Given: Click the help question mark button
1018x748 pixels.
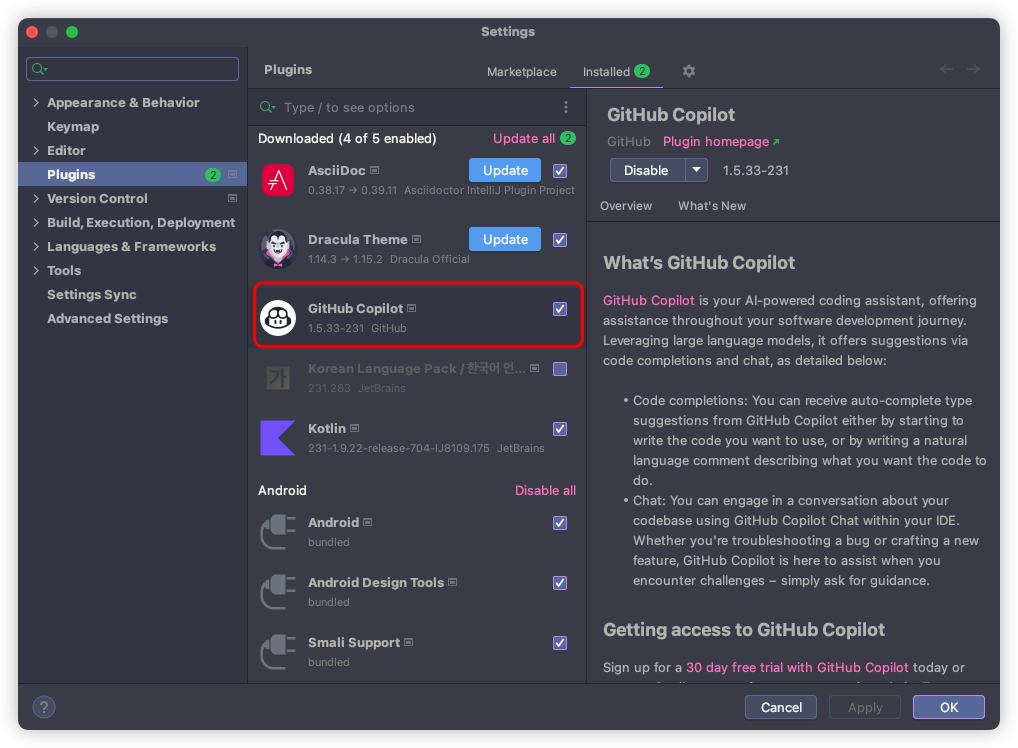Looking at the screenshot, I should click(44, 707).
